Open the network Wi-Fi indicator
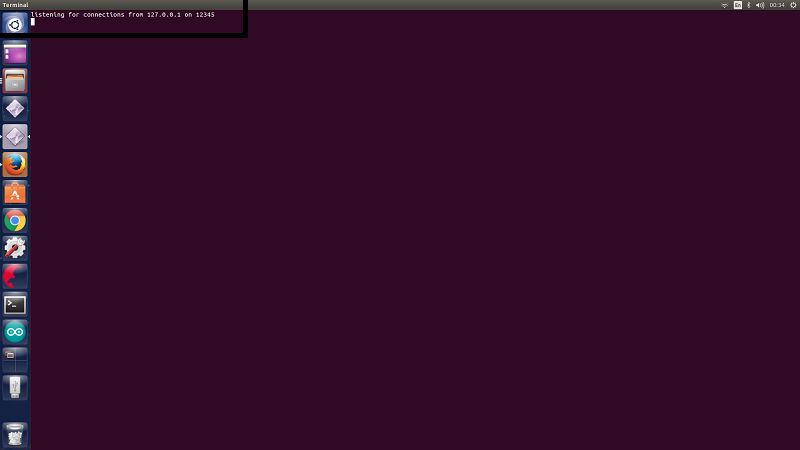Image resolution: width=800 pixels, height=450 pixels. point(724,5)
